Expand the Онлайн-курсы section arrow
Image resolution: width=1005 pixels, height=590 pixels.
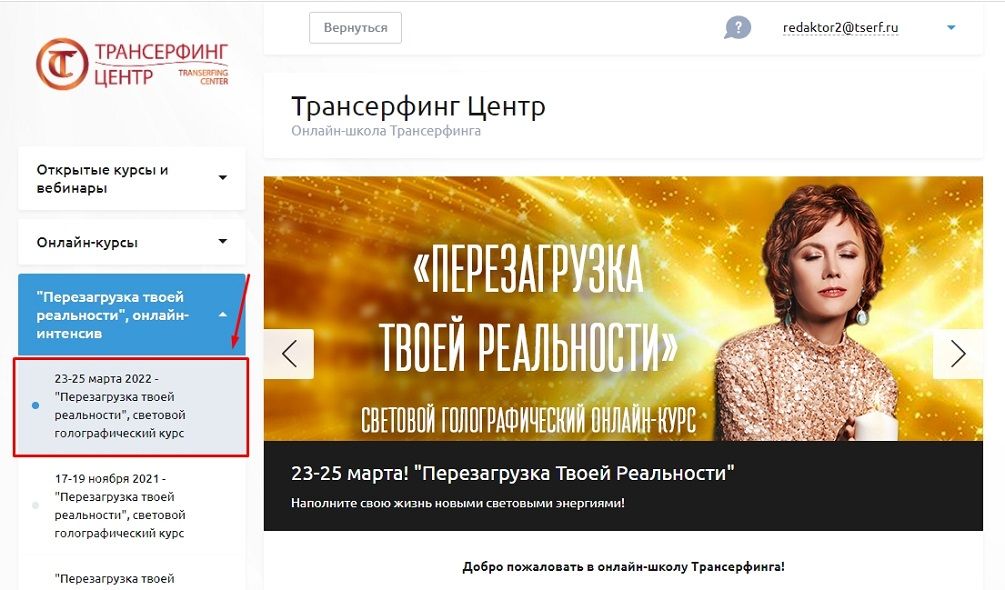pos(222,242)
